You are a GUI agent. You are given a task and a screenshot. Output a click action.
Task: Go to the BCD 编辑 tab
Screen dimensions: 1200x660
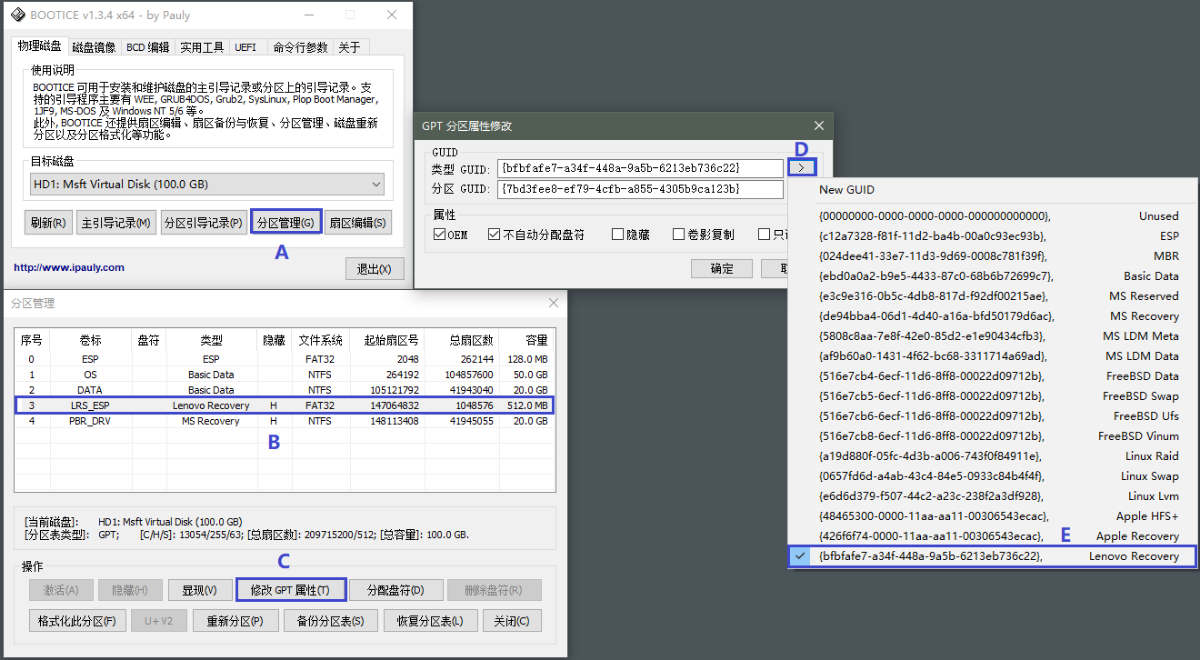point(148,47)
